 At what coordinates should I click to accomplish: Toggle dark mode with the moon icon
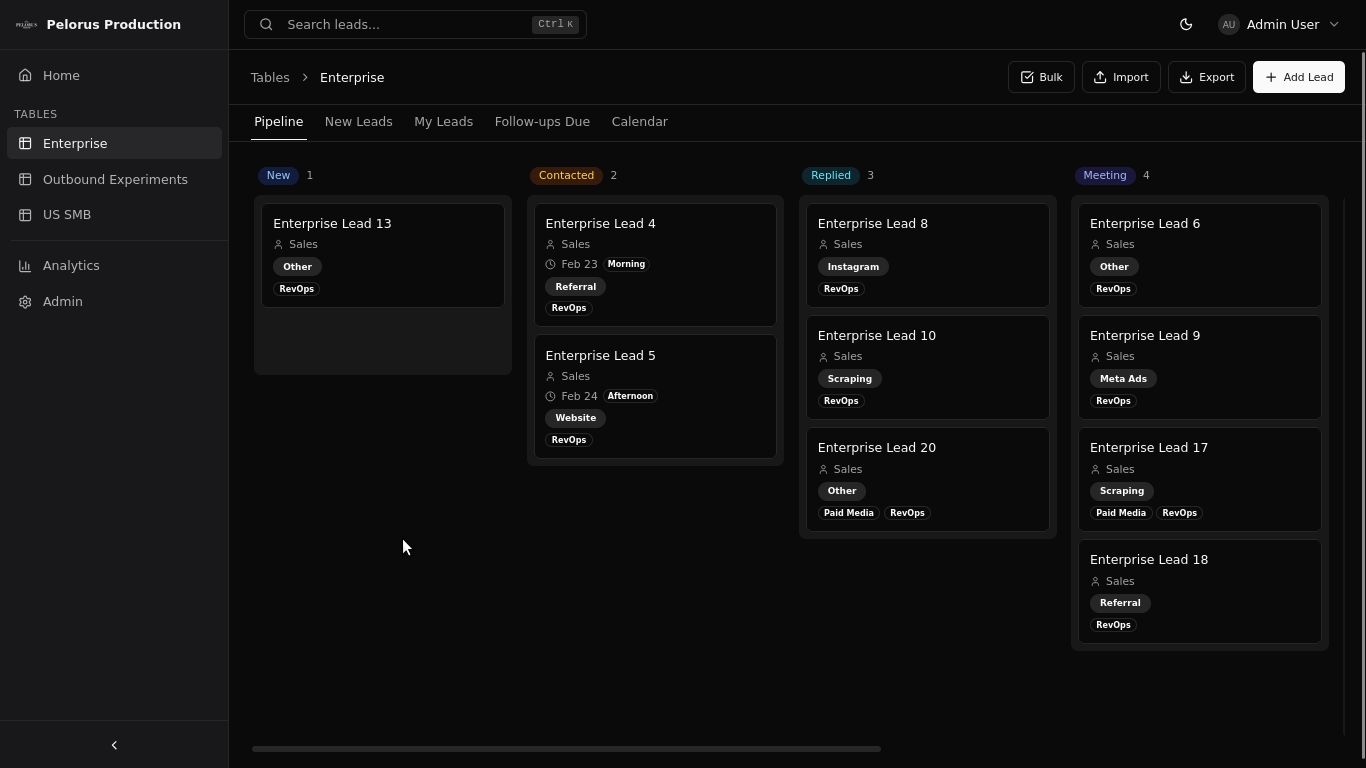pyautogui.click(x=1186, y=24)
